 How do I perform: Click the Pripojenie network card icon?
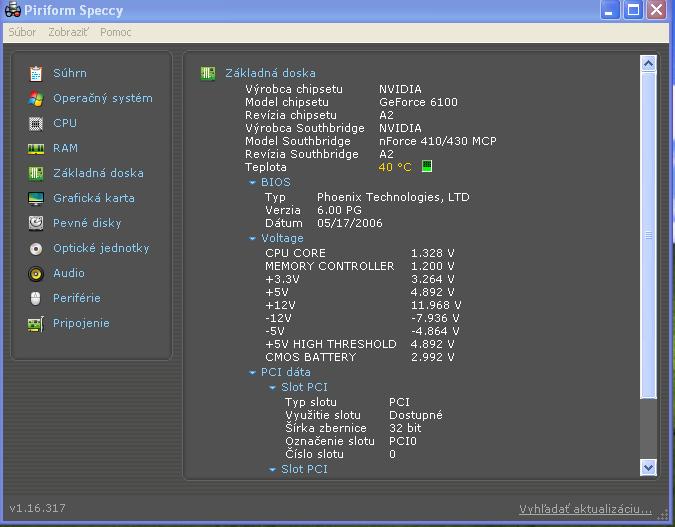tap(36, 324)
